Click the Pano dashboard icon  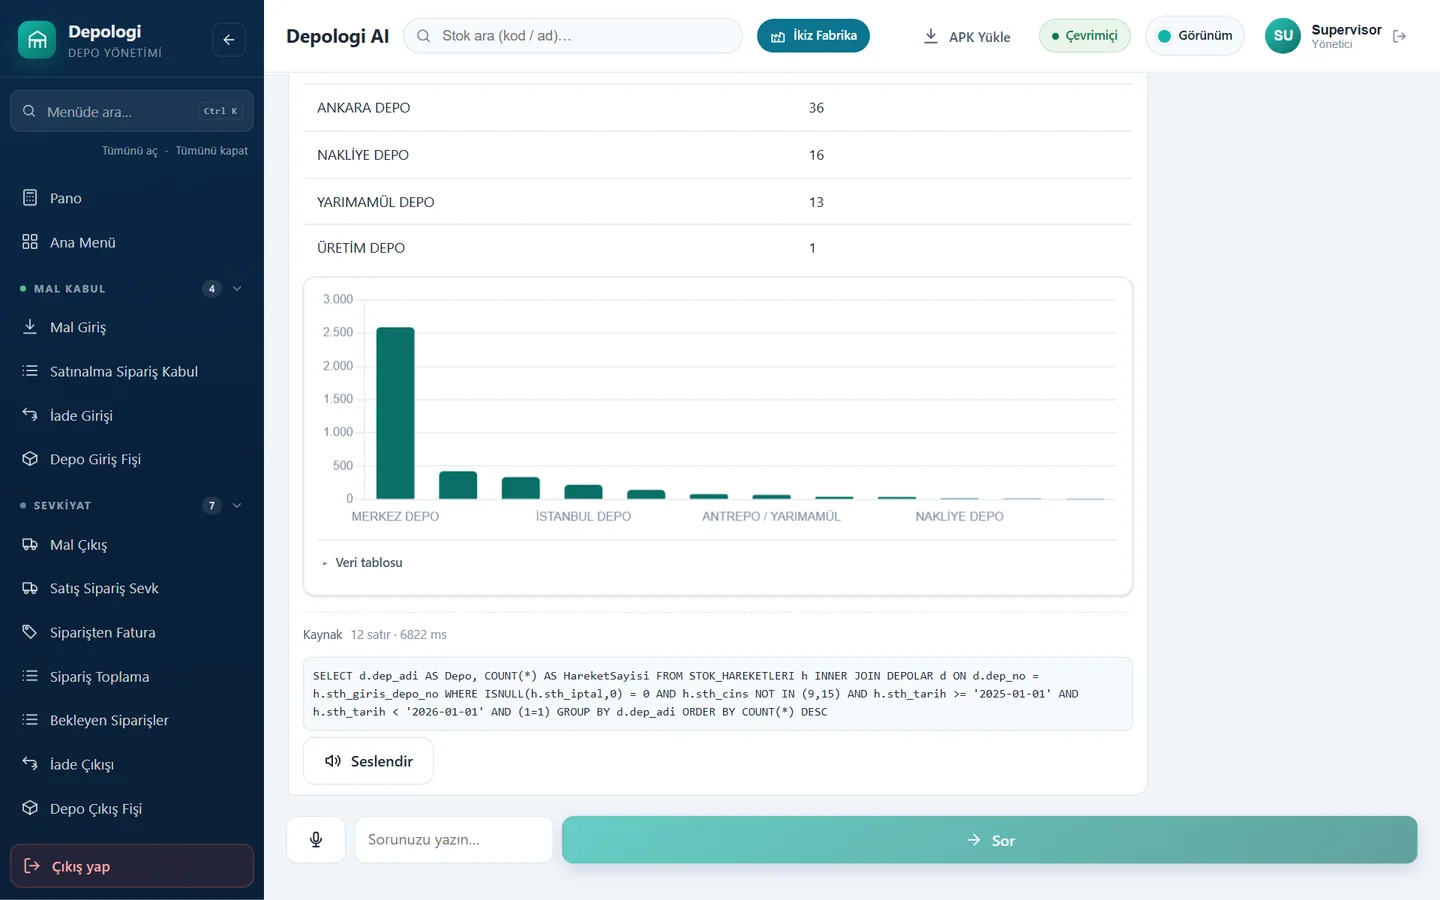30,198
